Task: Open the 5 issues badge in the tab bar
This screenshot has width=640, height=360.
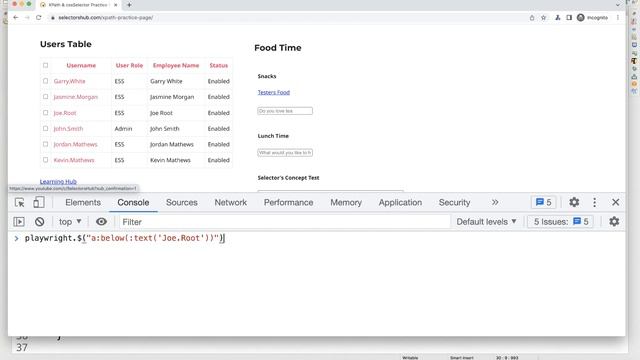Action: point(543,202)
